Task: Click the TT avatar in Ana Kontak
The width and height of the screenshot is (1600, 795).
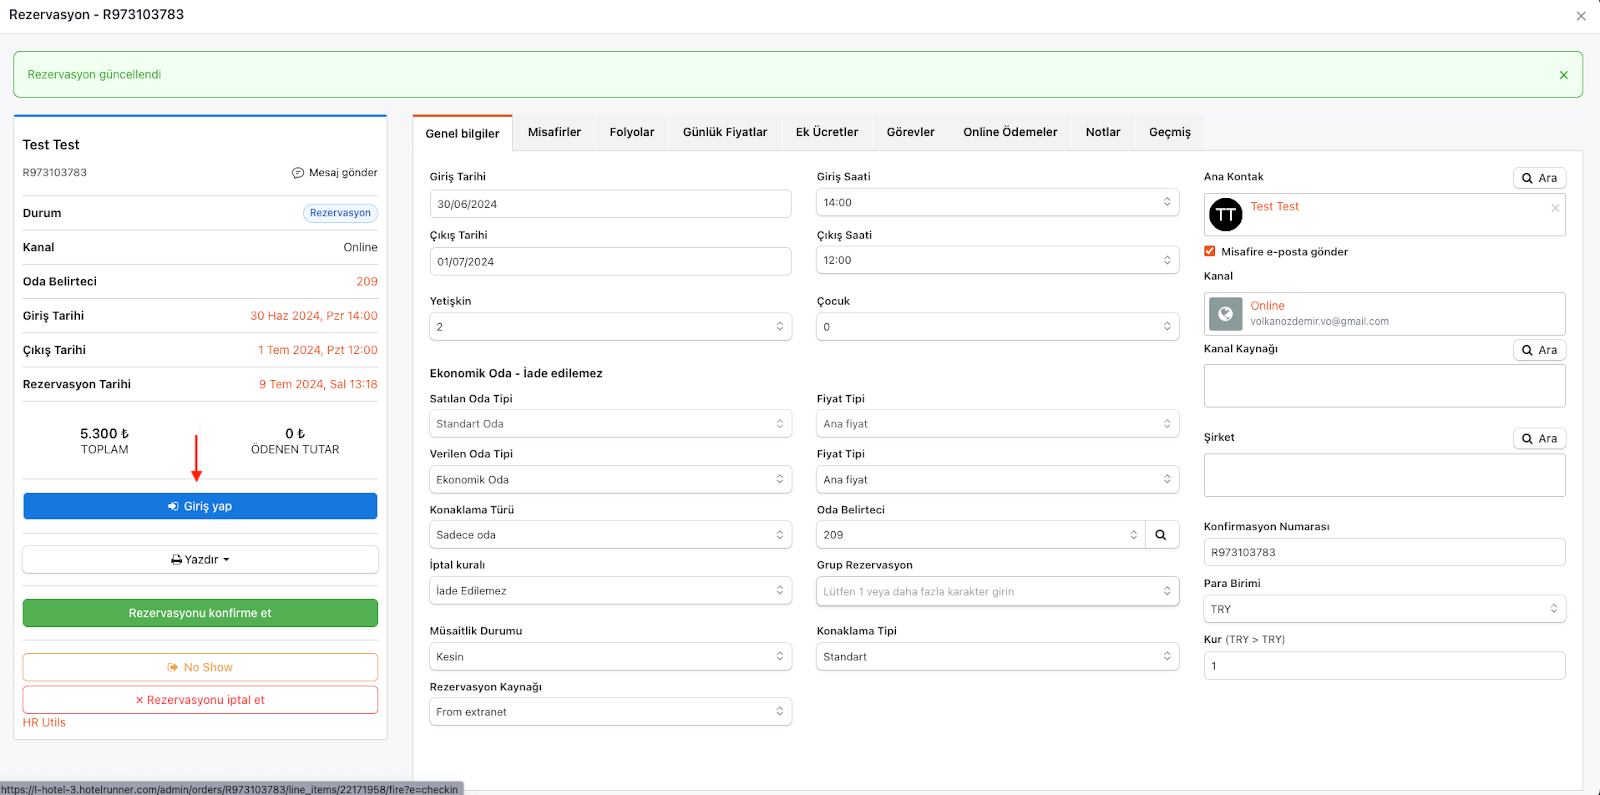Action: click(1226, 215)
